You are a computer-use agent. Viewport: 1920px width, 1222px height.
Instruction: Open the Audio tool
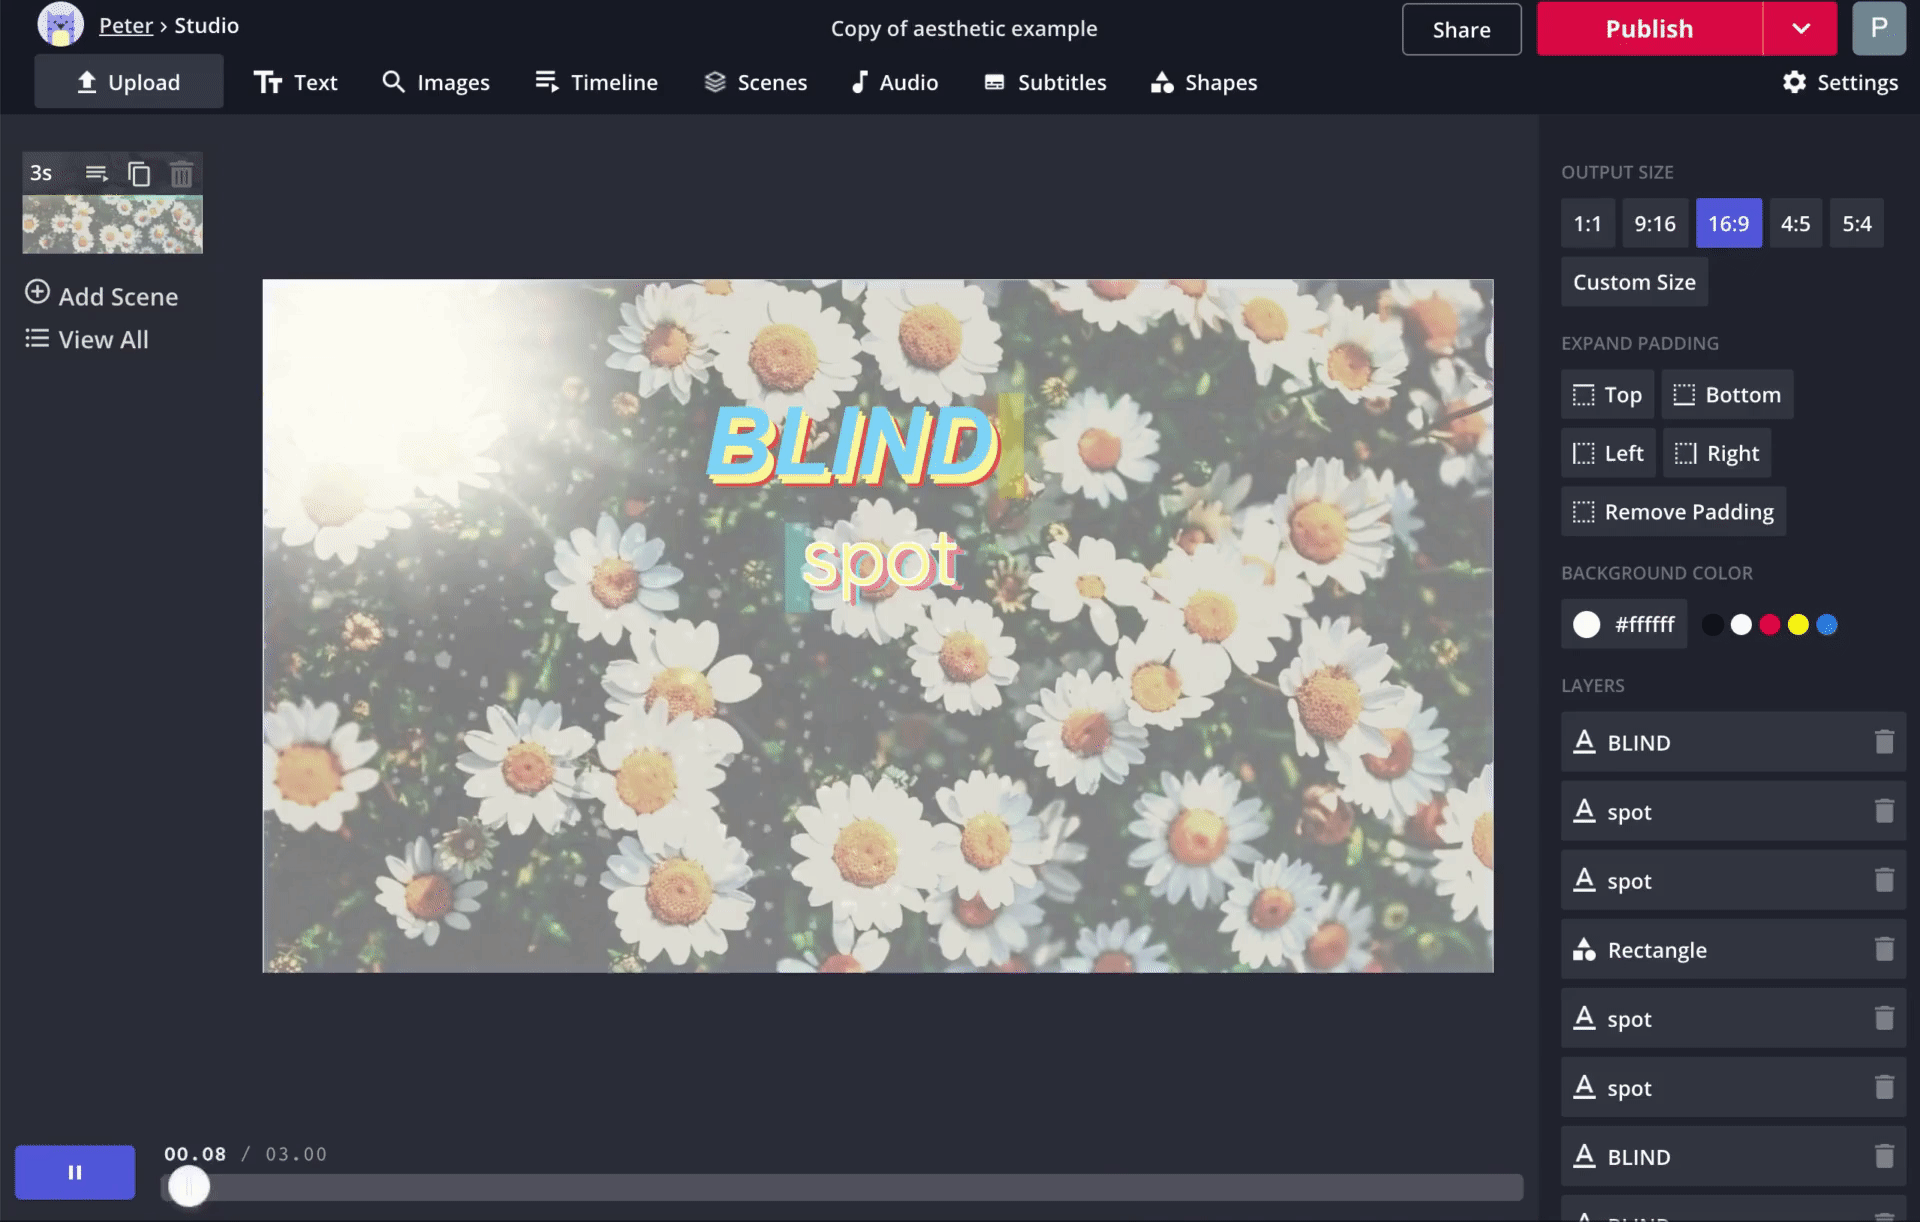pos(894,82)
